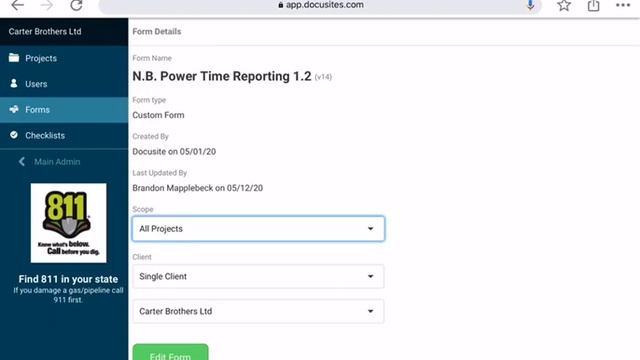Screen dimensions: 640x360
Task: Click the browser forward arrow
Action: point(47,5)
